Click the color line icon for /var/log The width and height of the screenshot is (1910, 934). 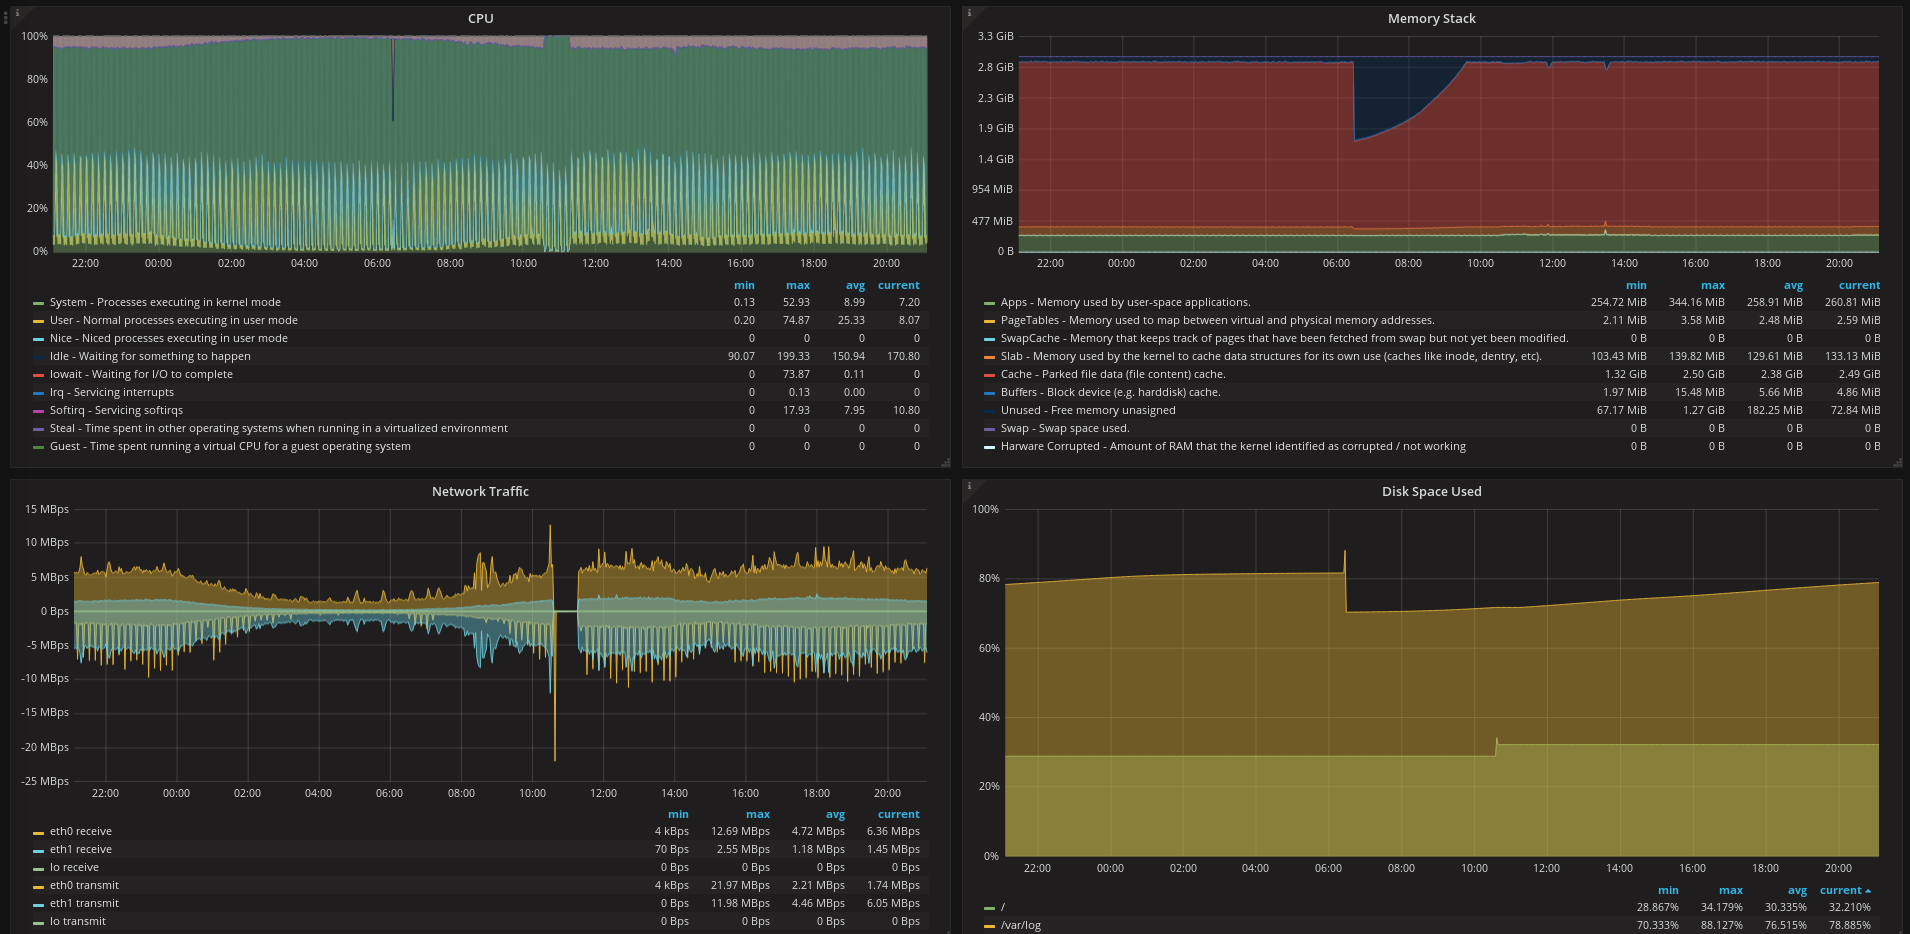coord(989,926)
